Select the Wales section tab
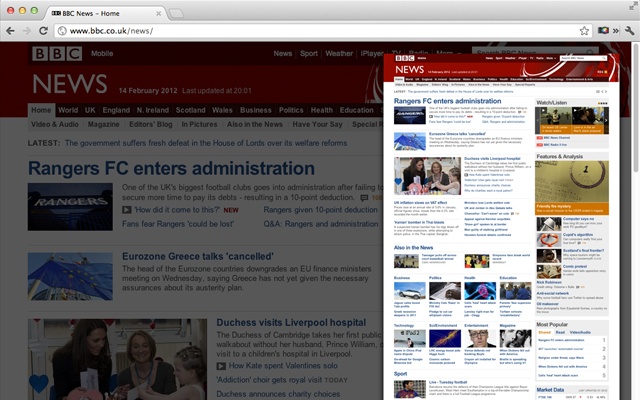The image size is (640, 400). [222, 110]
